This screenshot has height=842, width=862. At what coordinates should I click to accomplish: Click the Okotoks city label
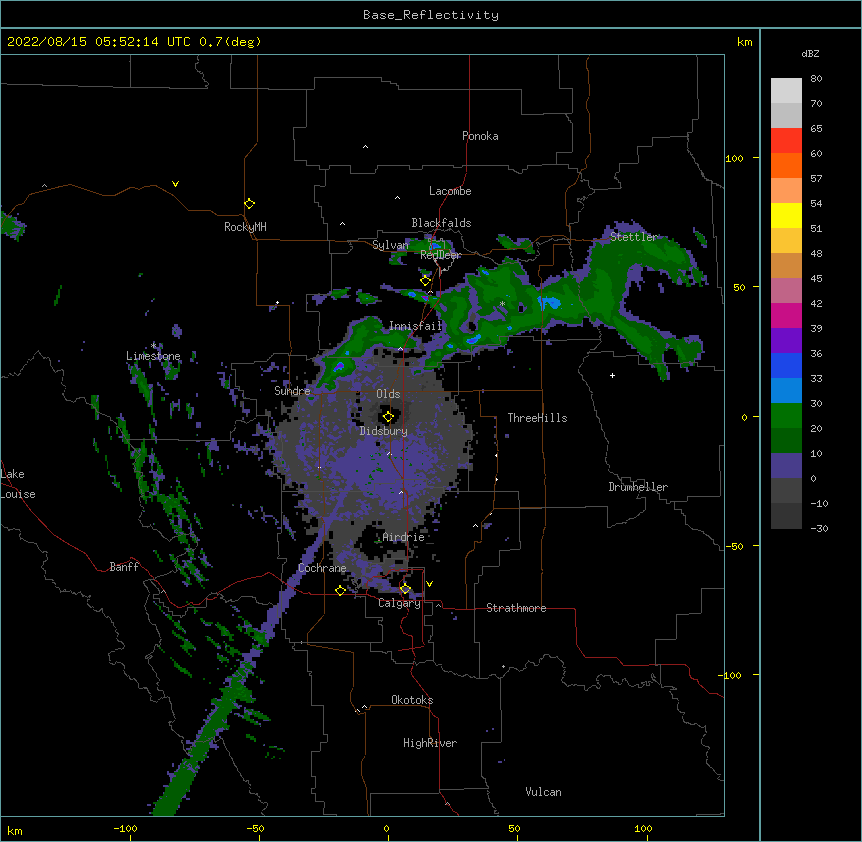412,700
